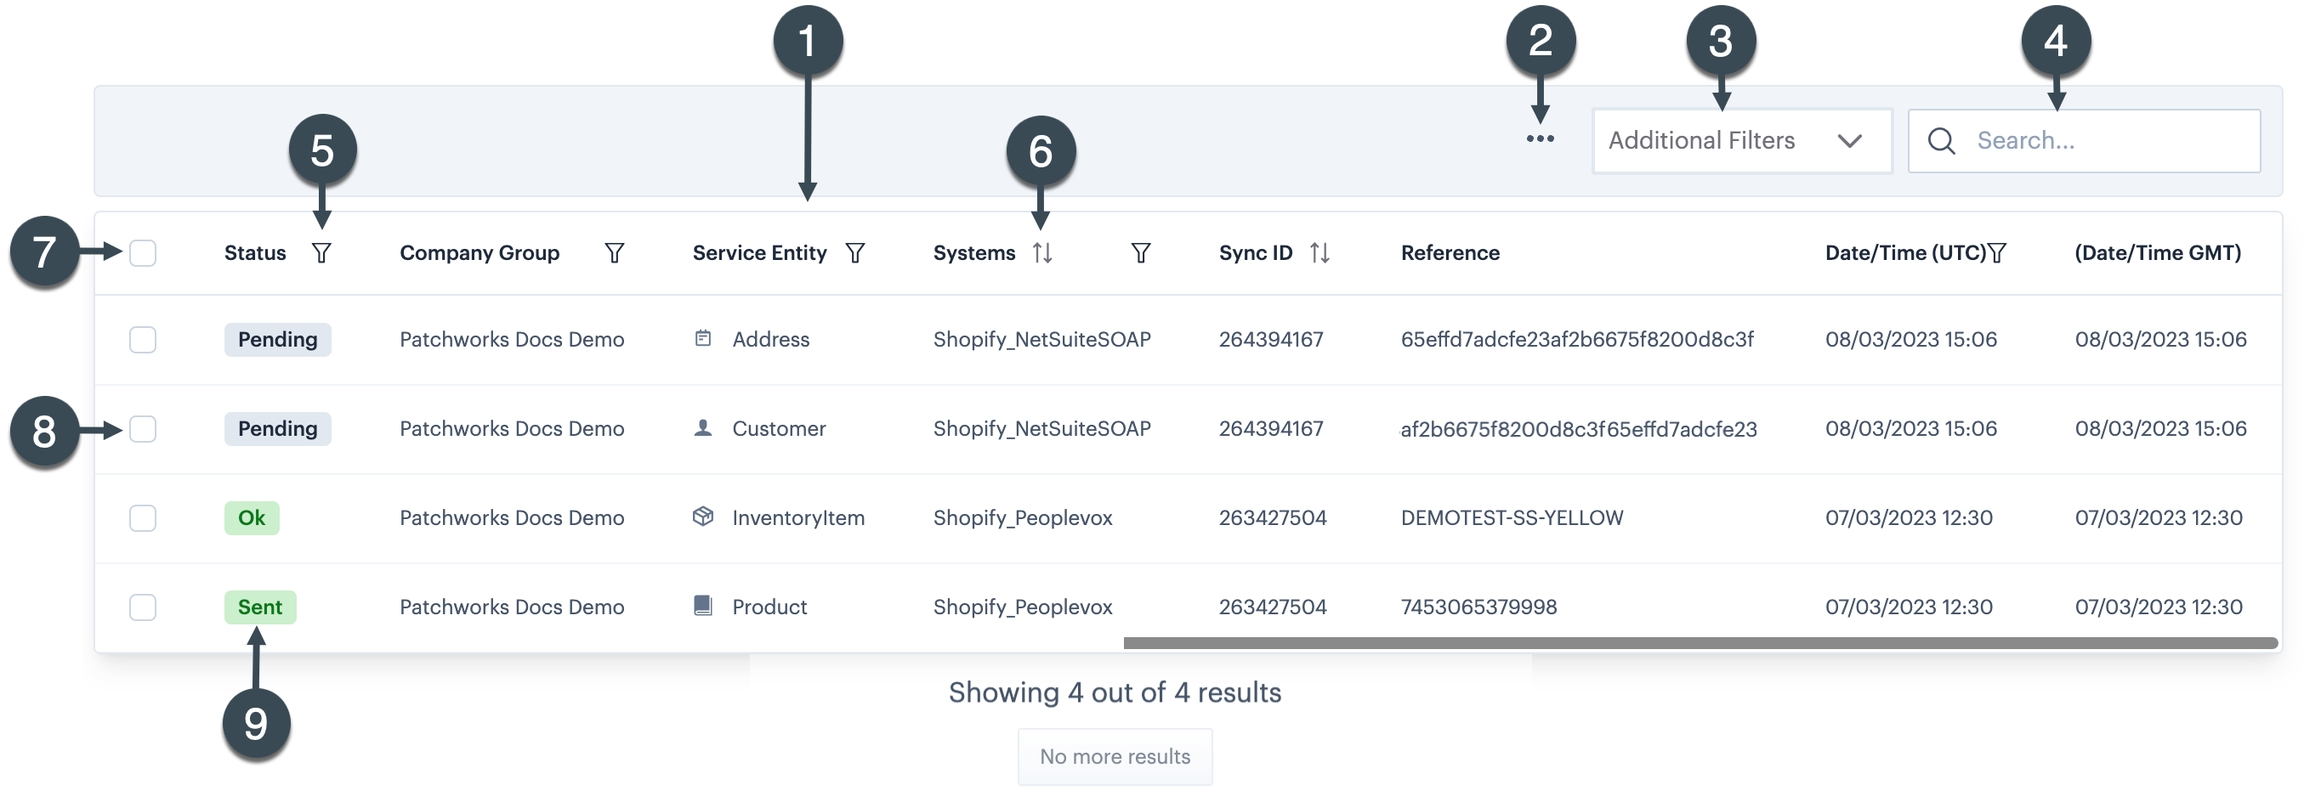Select the Customer row checkbox
Image resolution: width=2304 pixels, height=802 pixels.
click(143, 429)
